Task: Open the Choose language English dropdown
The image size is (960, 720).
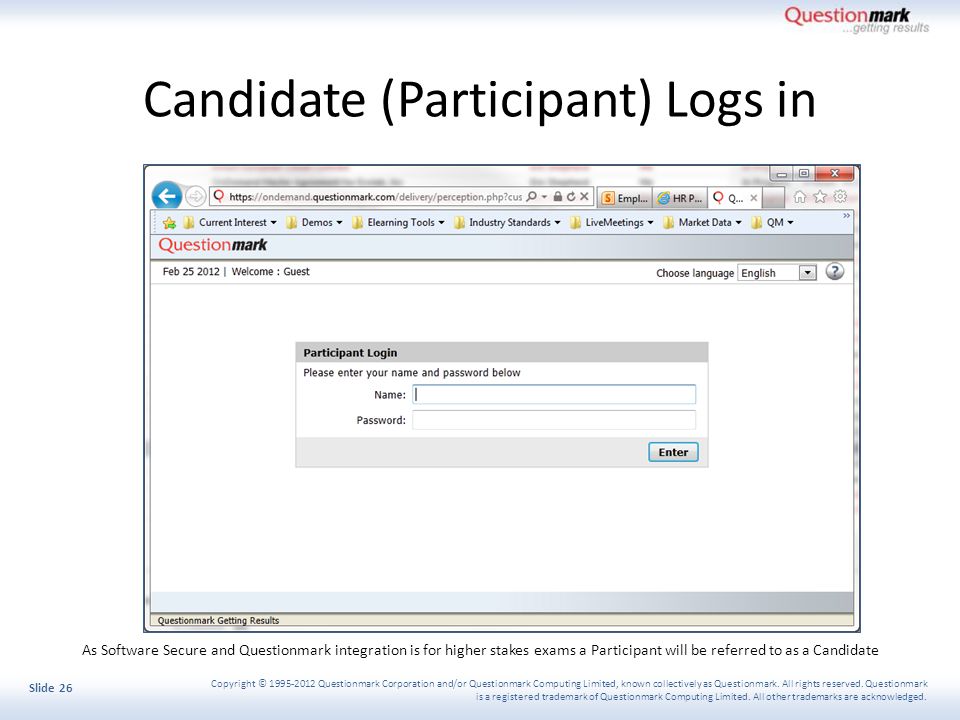Action: click(778, 272)
